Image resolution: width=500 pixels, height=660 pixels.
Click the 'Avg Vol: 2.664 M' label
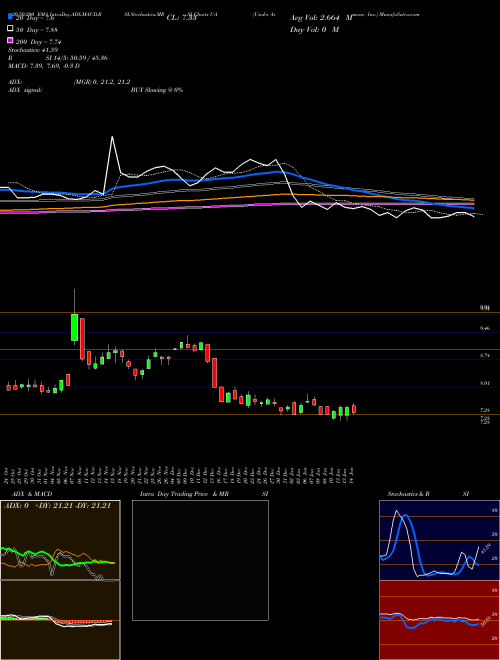point(321,18)
